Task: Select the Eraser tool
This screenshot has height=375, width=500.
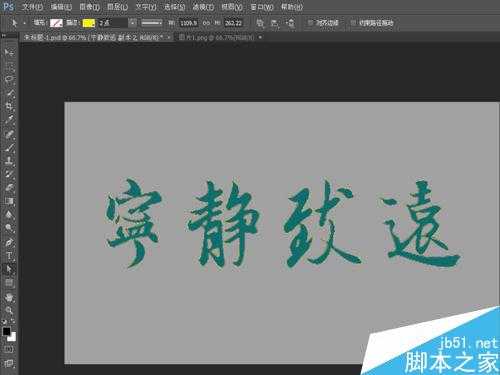Action: (9, 188)
